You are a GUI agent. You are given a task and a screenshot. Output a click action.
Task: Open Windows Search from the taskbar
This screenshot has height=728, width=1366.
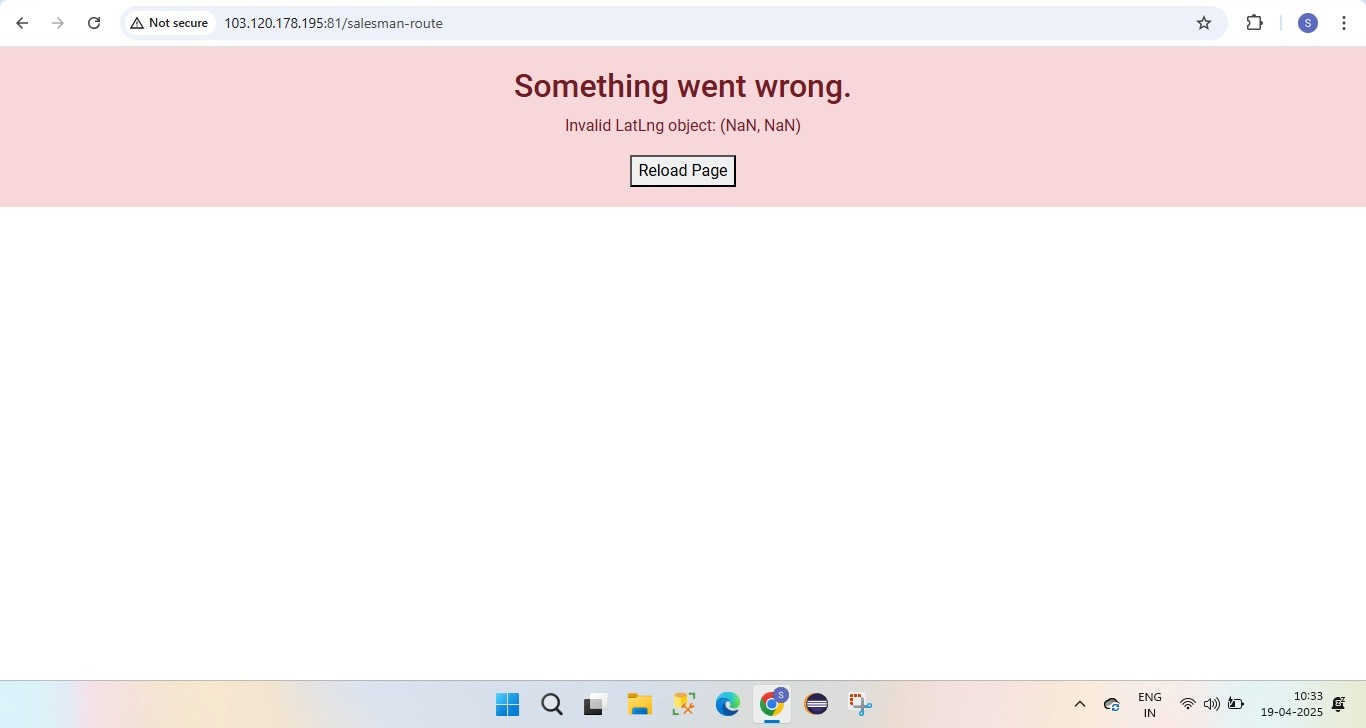(x=552, y=704)
